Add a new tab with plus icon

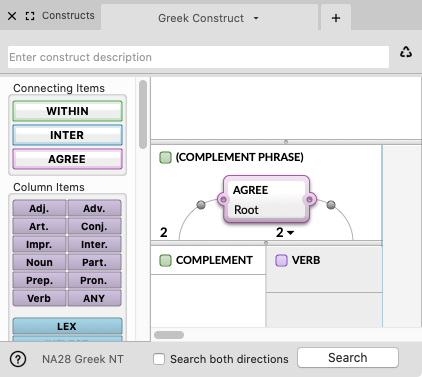pos(336,18)
